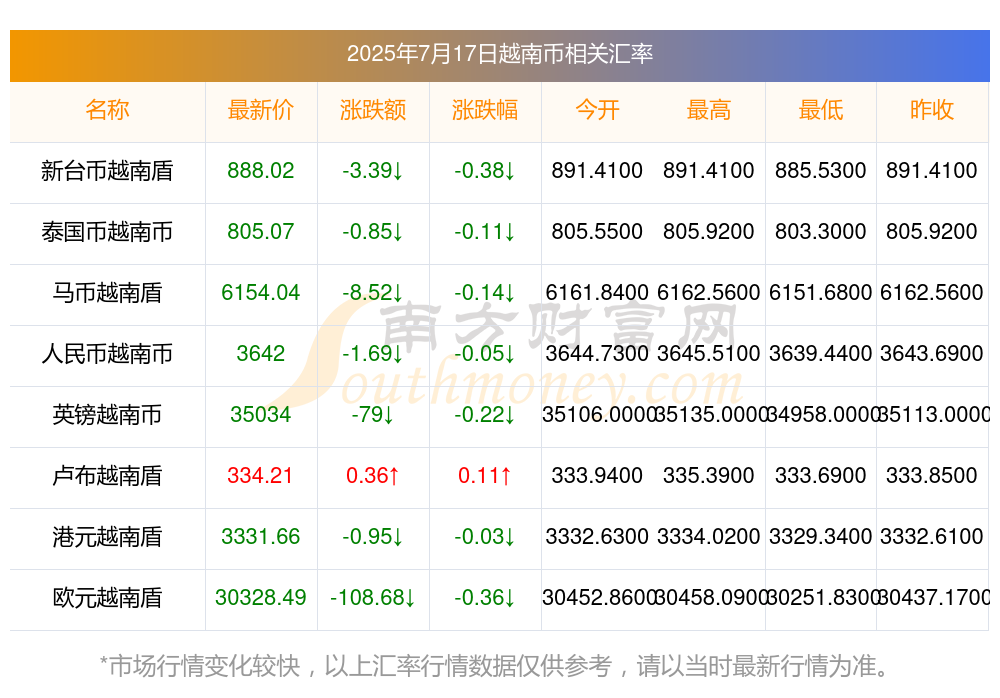Image resolution: width=1000 pixels, height=698 pixels.
Task: Select the high value 3334.0200
Action: point(709,536)
